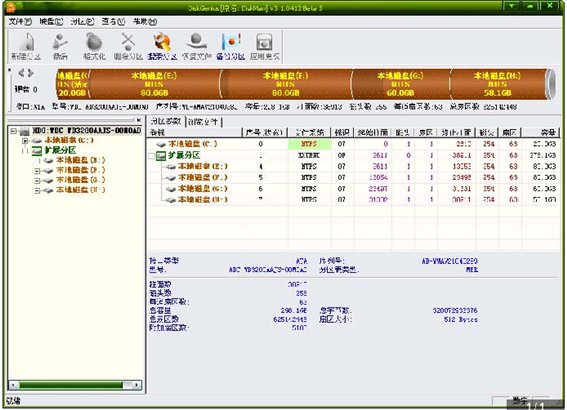Expand 本地磁盘(F:) node in tree

(x=37, y=171)
